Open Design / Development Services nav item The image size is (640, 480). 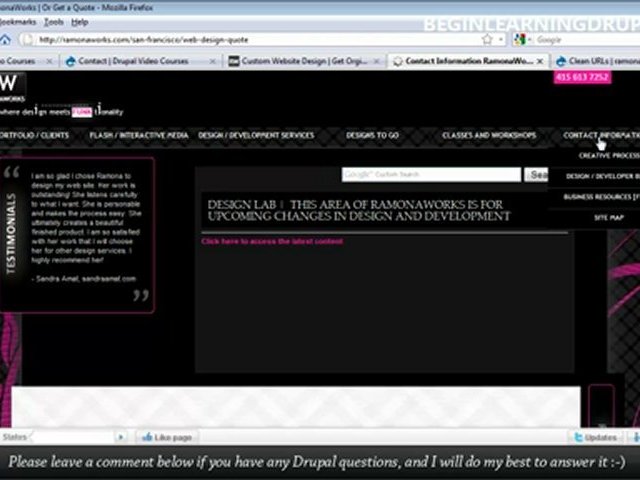pyautogui.click(x=256, y=135)
